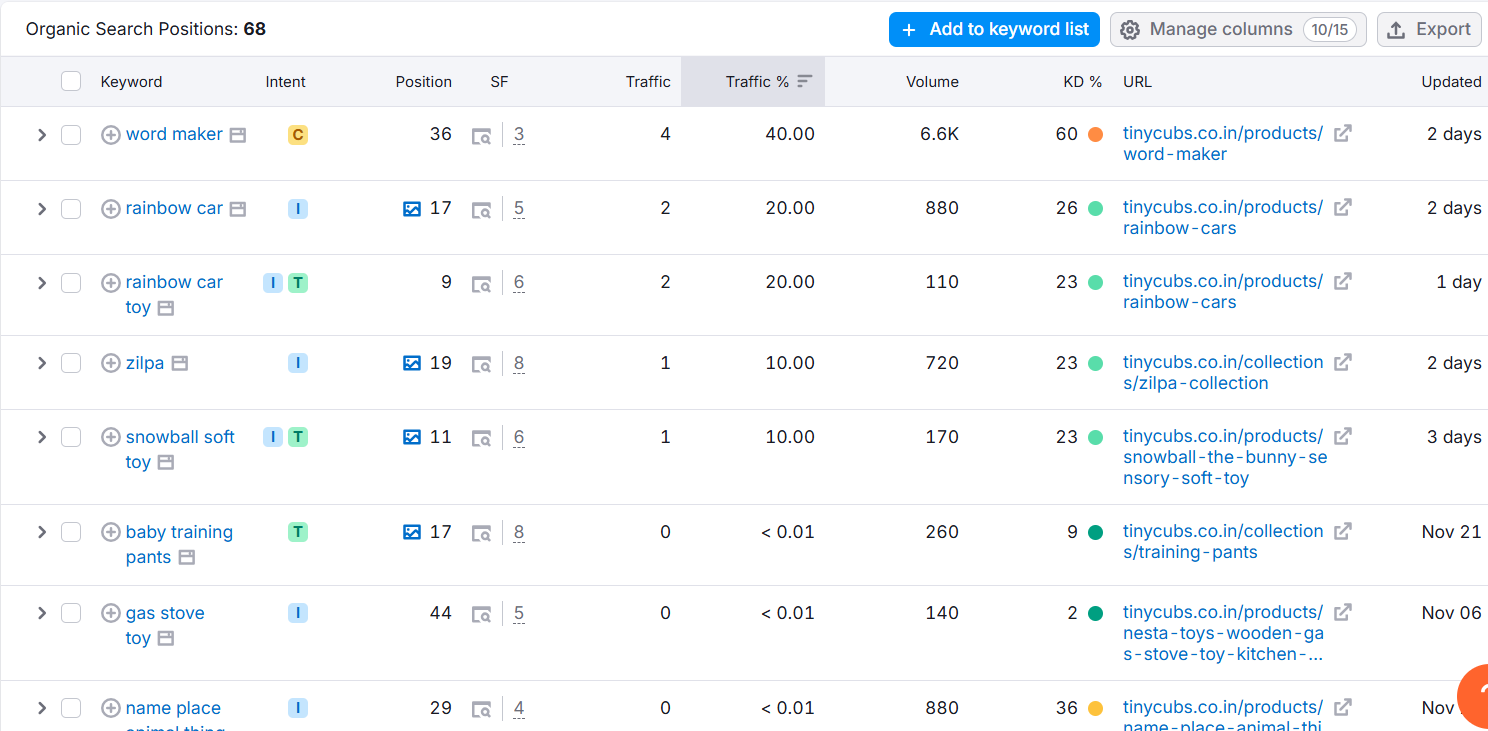Image resolution: width=1488 pixels, height=731 pixels.
Task: Expand the gas stove toy row
Action: click(x=41, y=613)
